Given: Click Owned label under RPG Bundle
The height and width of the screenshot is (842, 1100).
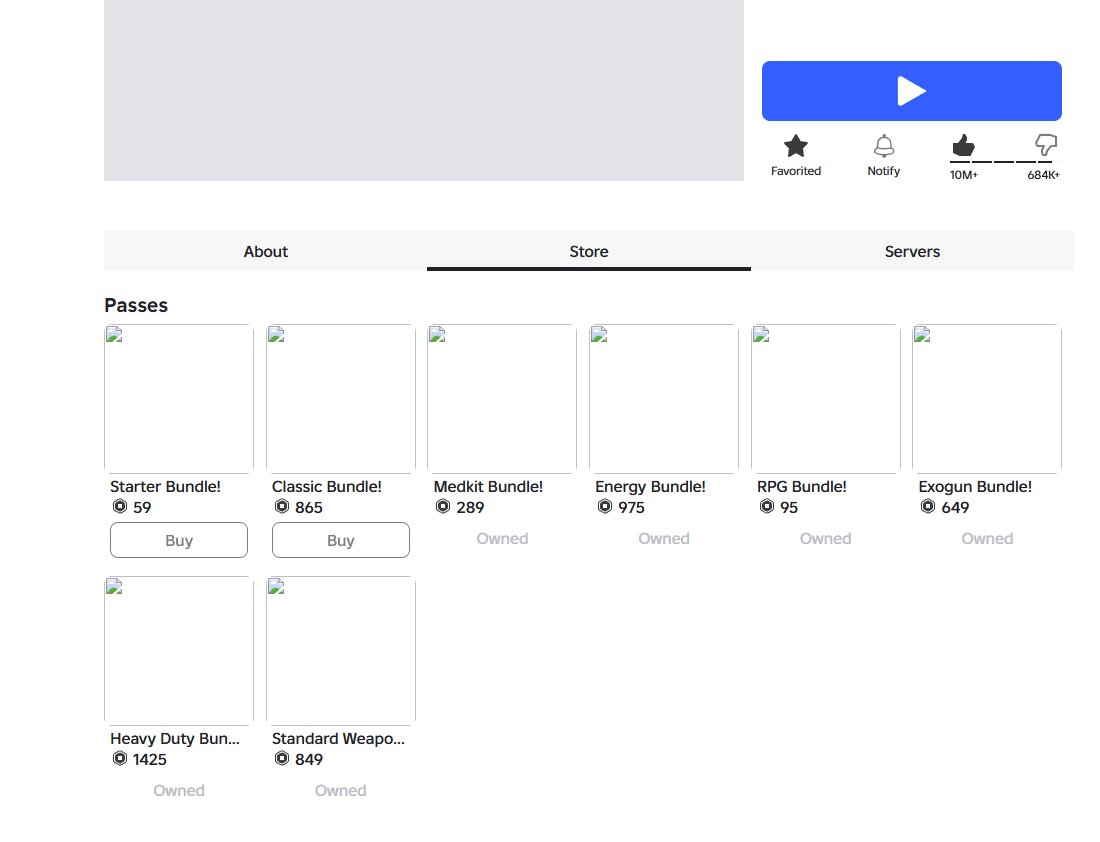Looking at the screenshot, I should tap(826, 539).
